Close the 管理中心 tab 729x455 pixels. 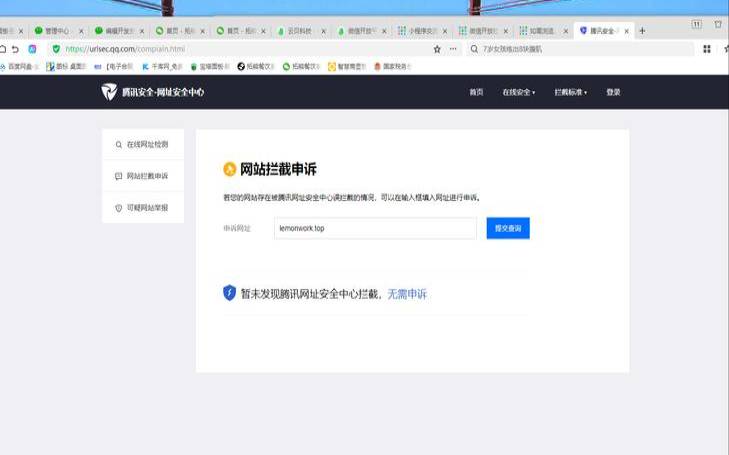tap(81, 31)
